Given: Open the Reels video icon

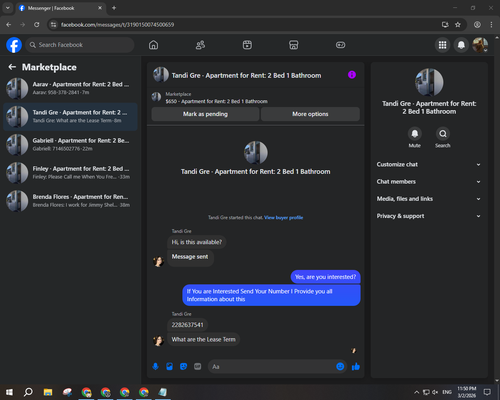Looking at the screenshot, I should [x=247, y=45].
